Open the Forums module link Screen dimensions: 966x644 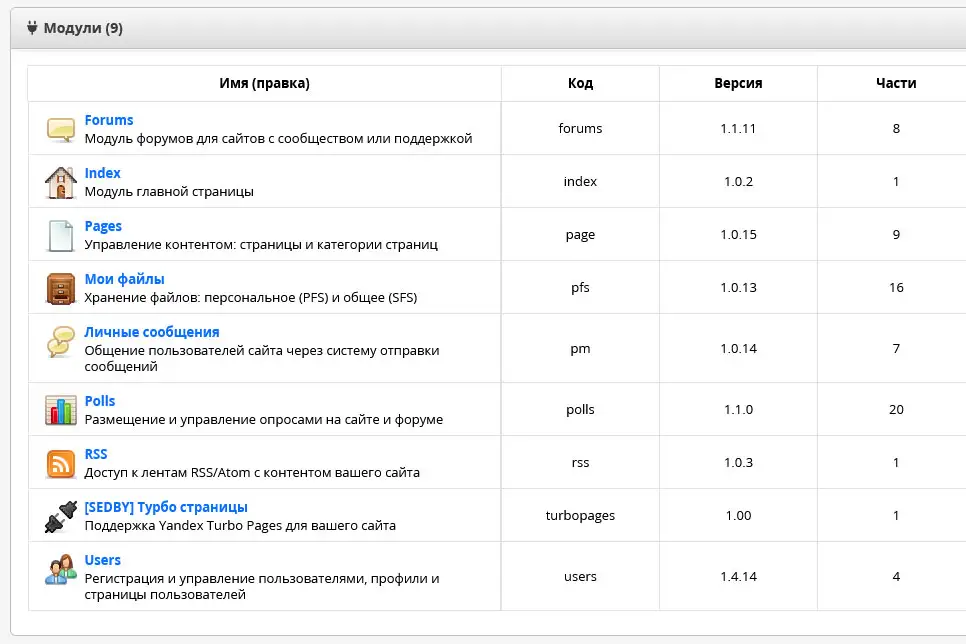click(109, 120)
